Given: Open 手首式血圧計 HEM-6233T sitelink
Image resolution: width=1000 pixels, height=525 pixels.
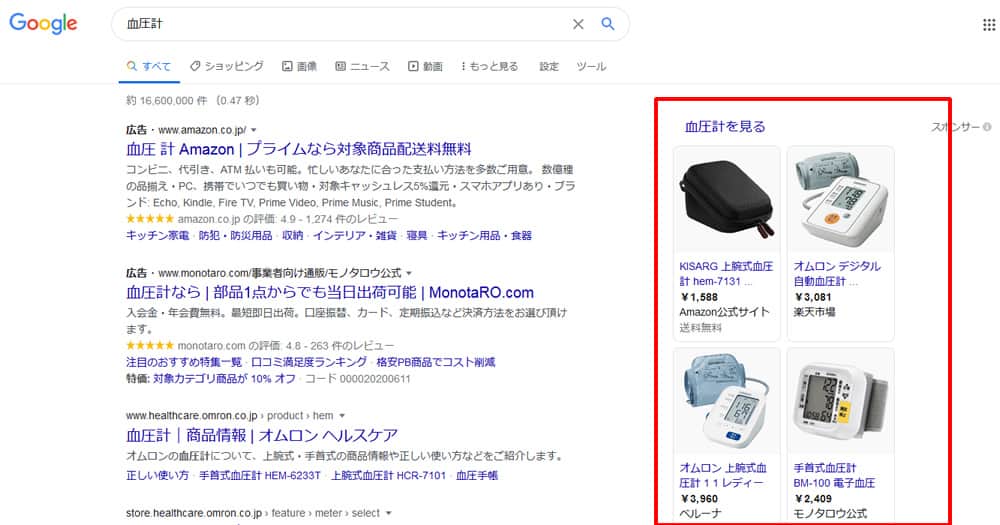Looking at the screenshot, I should (260, 476).
